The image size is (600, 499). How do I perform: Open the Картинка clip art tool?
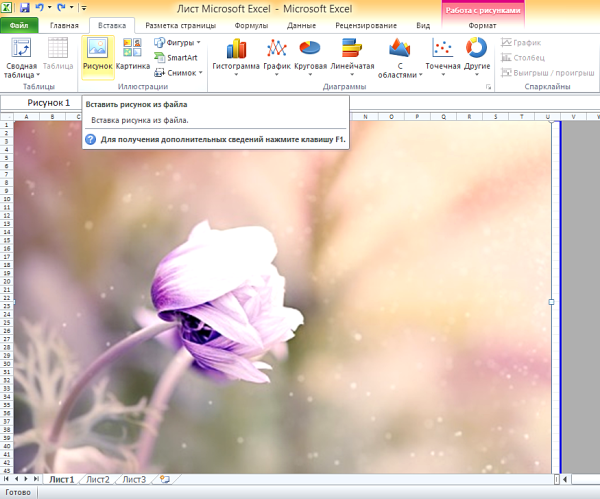coord(132,55)
